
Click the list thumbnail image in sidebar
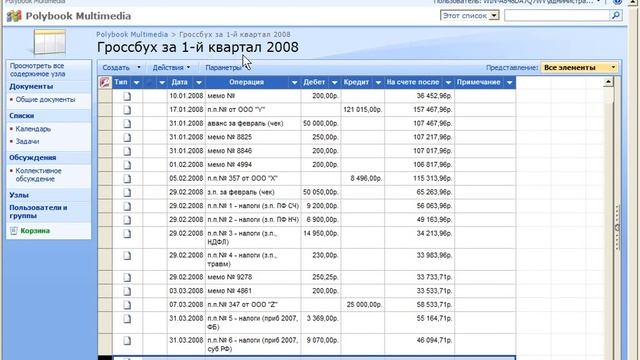pyautogui.click(x=50, y=42)
